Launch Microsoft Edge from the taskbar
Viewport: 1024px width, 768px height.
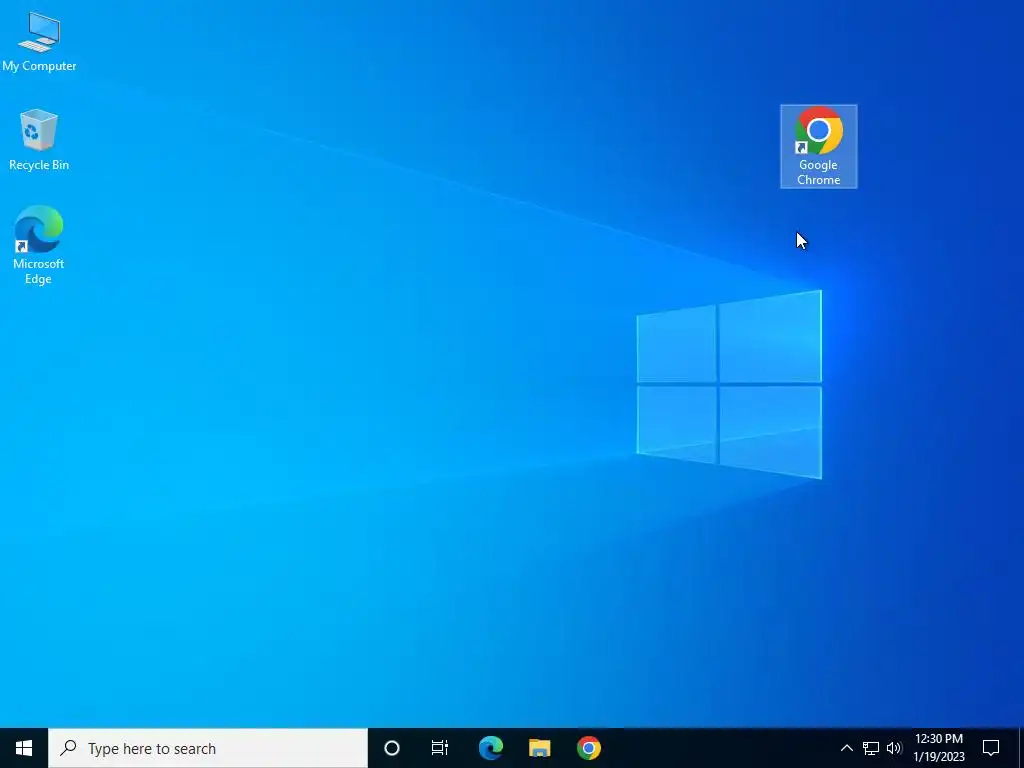coord(490,748)
